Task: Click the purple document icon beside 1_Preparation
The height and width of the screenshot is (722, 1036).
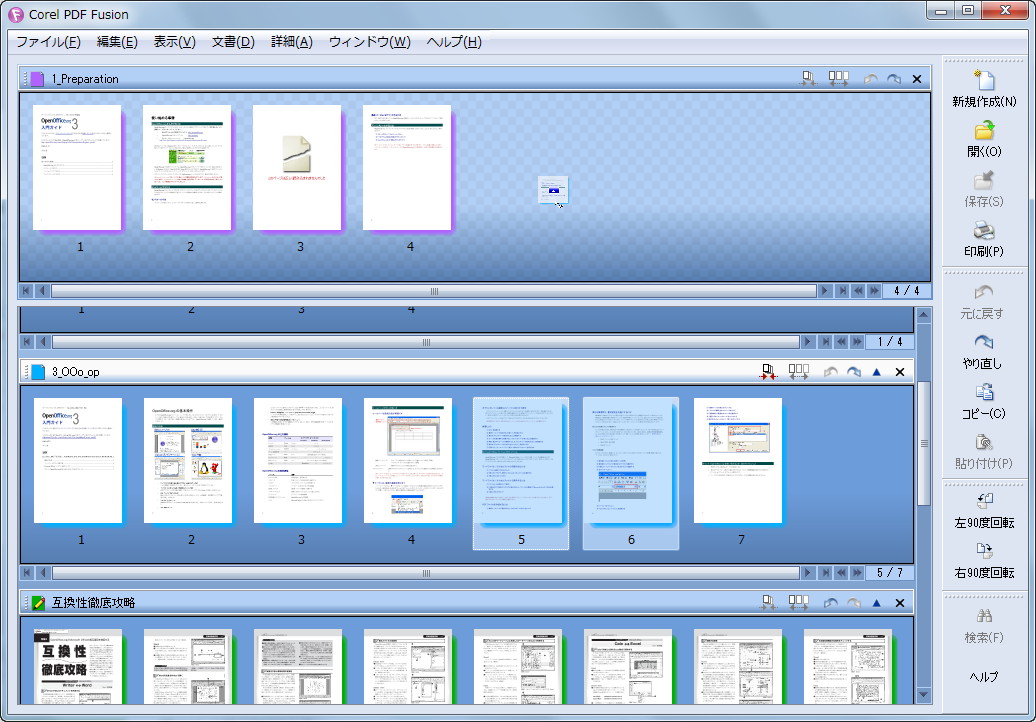Action: (38, 79)
